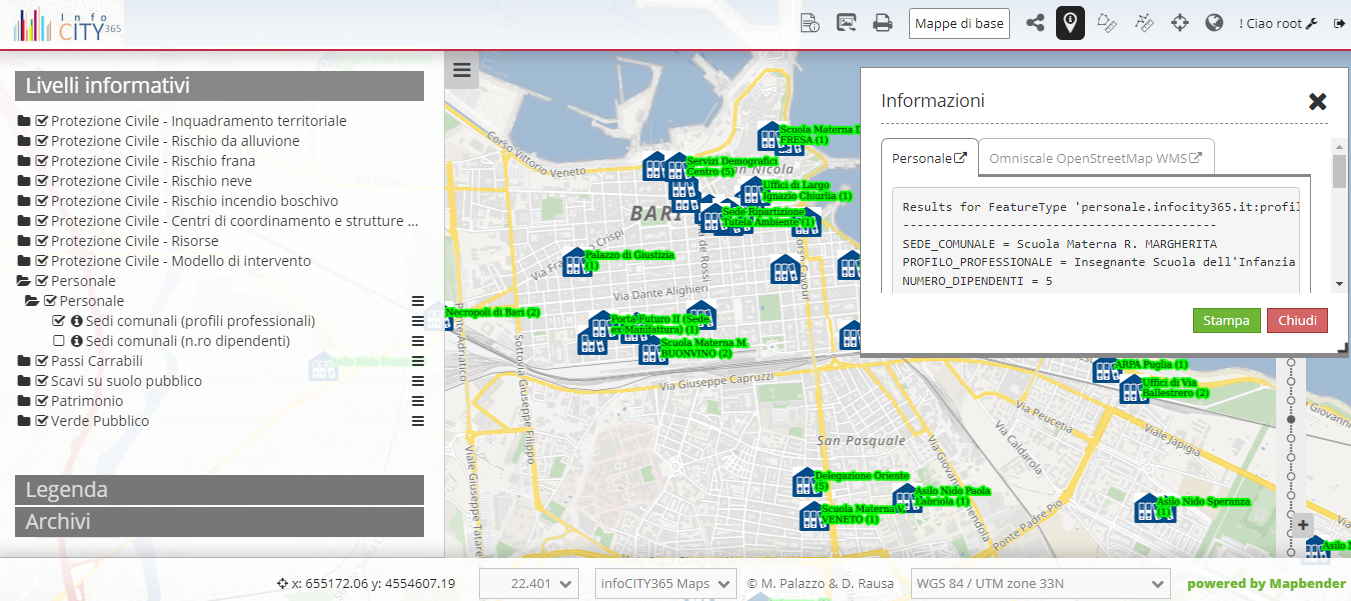Select the area measurement ruler tool
Image resolution: width=1351 pixels, height=601 pixels.
[1106, 23]
